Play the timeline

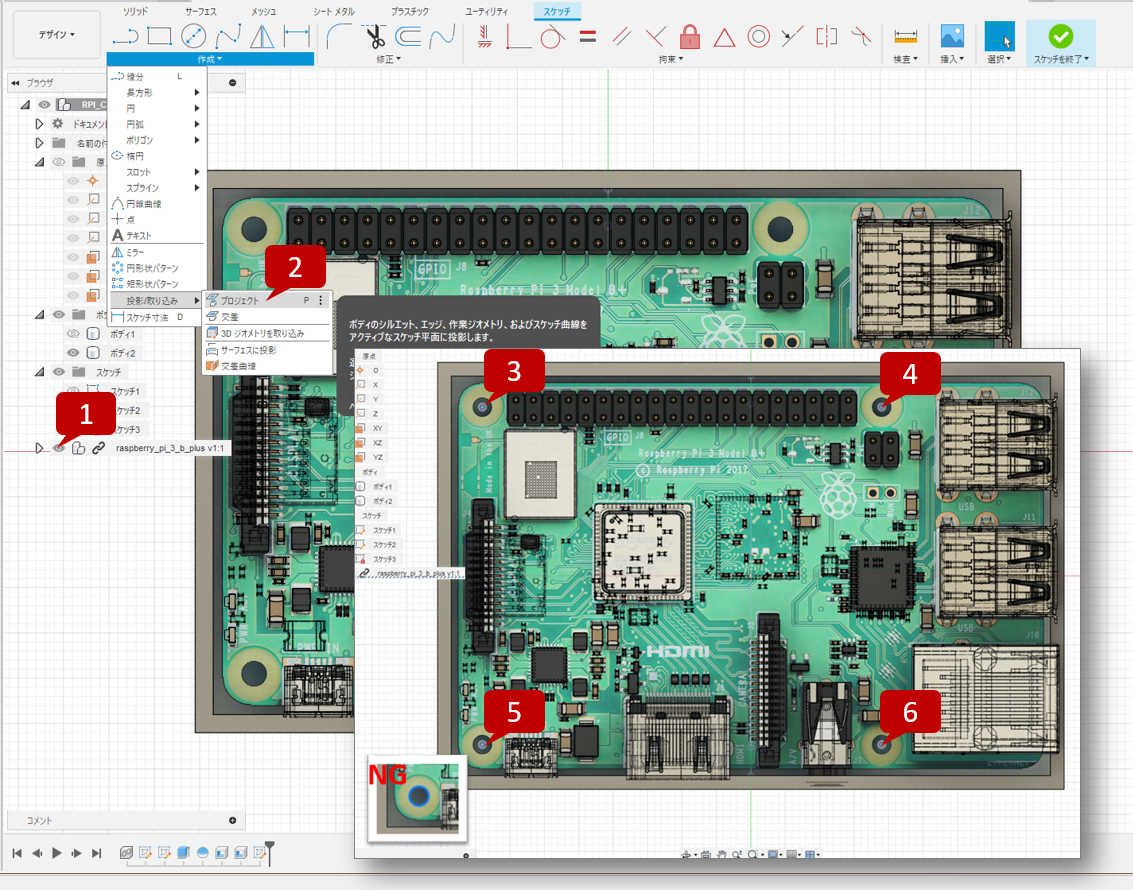(56, 853)
